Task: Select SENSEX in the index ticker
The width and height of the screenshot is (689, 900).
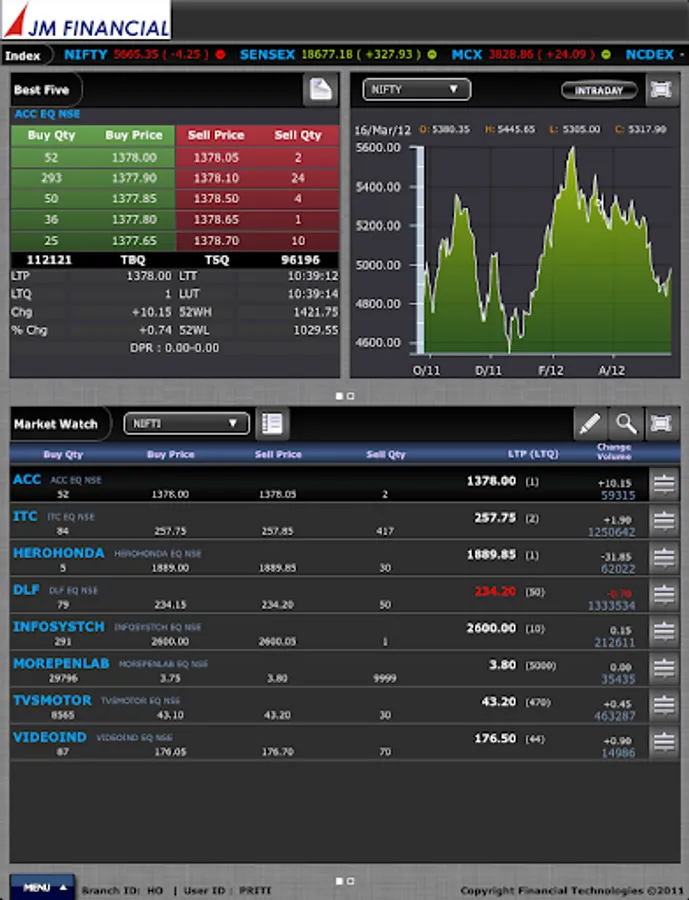Action: [267, 55]
